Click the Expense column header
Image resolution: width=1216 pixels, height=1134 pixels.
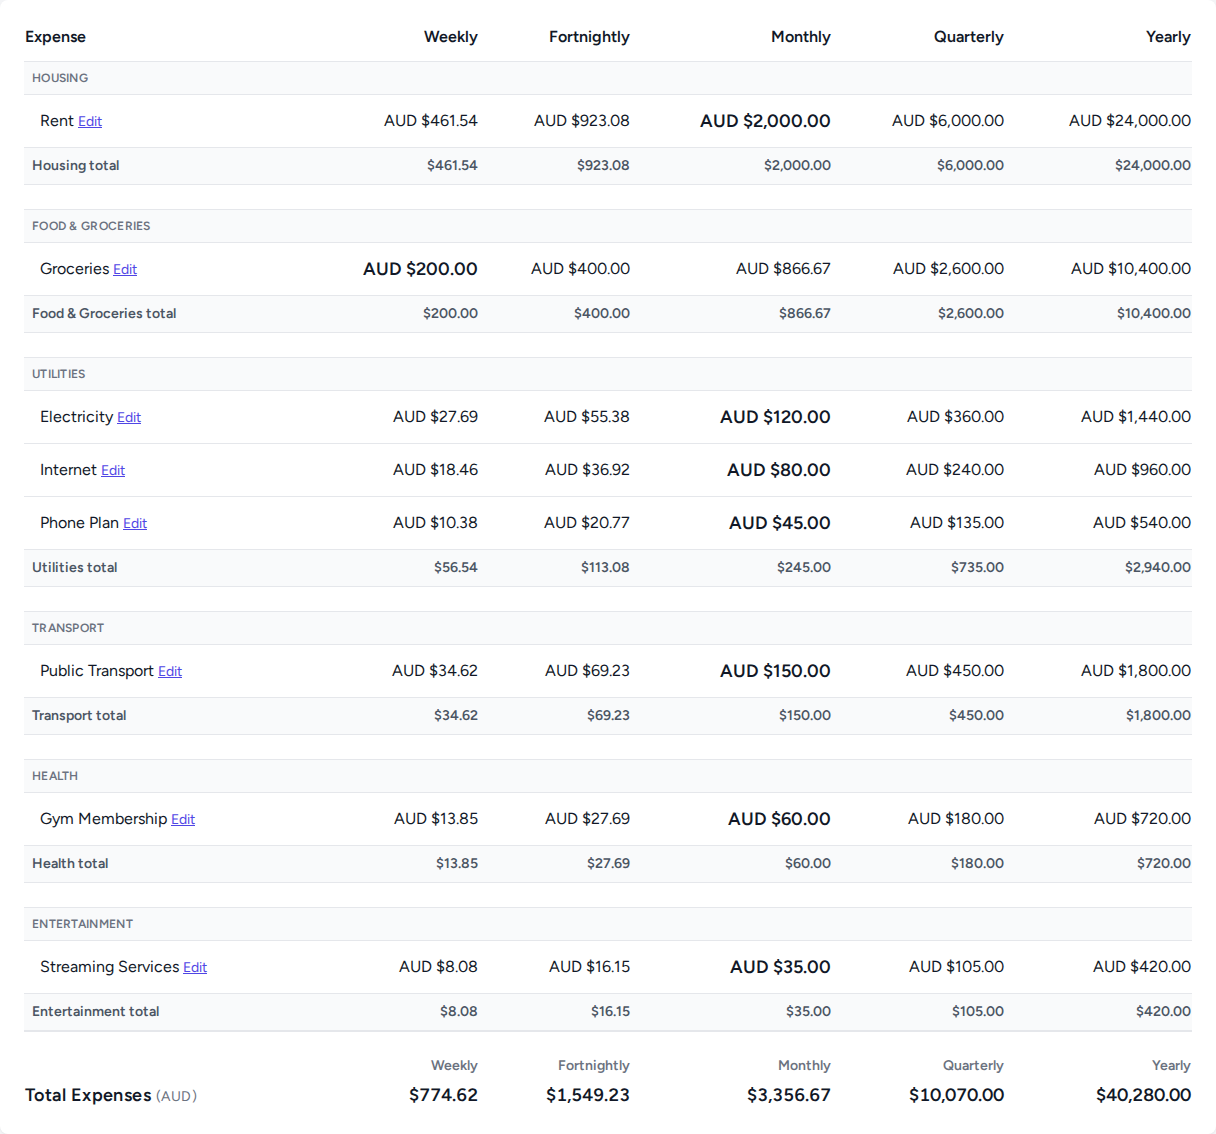[x=56, y=37]
